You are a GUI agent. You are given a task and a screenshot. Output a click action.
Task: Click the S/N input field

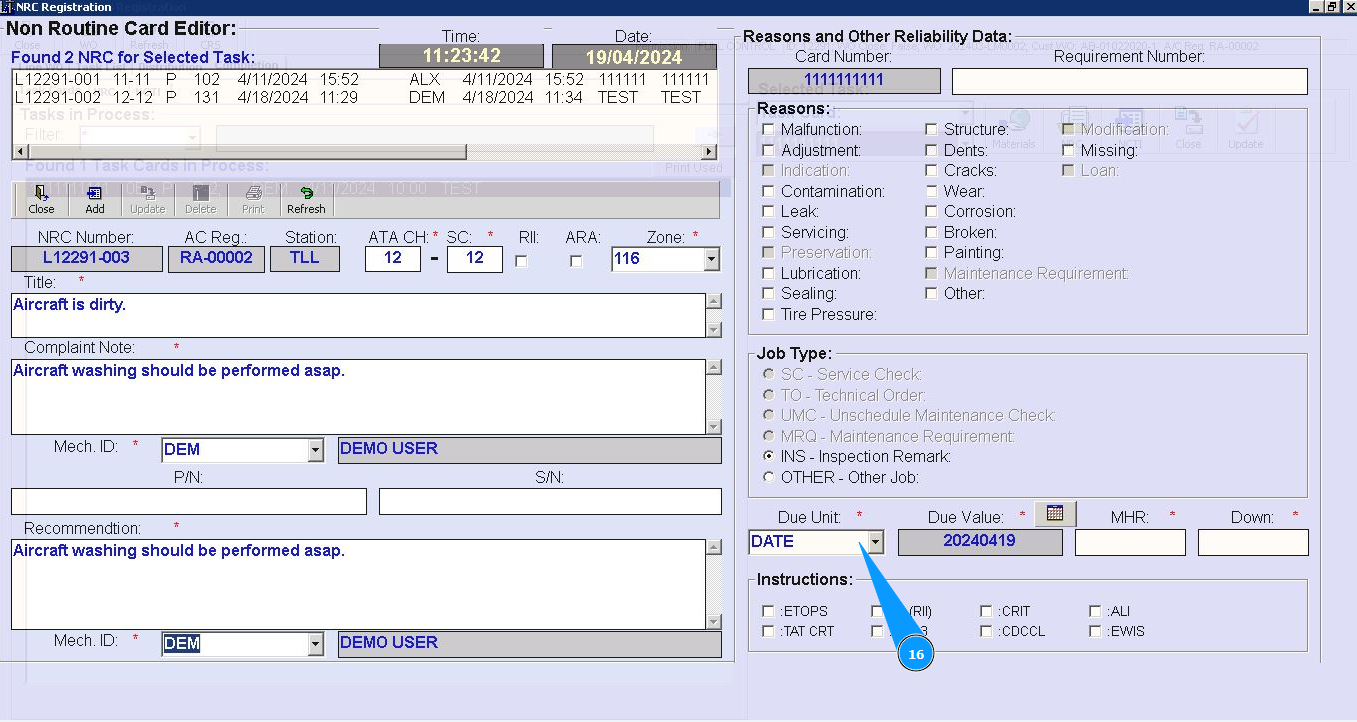(x=550, y=502)
